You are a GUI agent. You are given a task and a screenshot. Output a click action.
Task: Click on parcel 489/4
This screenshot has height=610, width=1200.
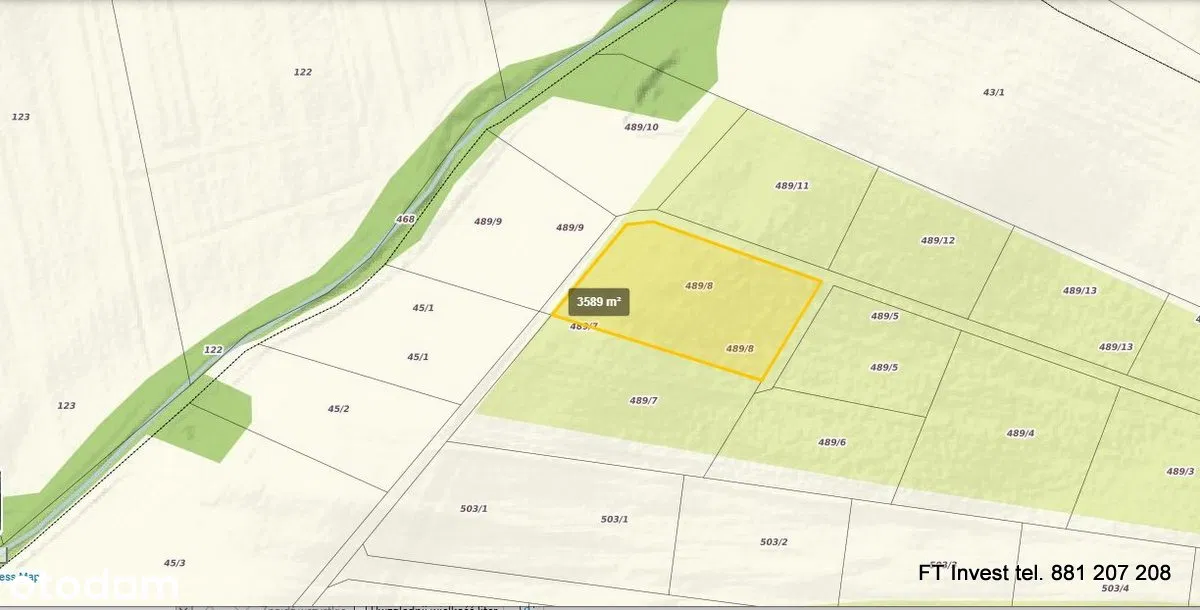[x=1020, y=433]
